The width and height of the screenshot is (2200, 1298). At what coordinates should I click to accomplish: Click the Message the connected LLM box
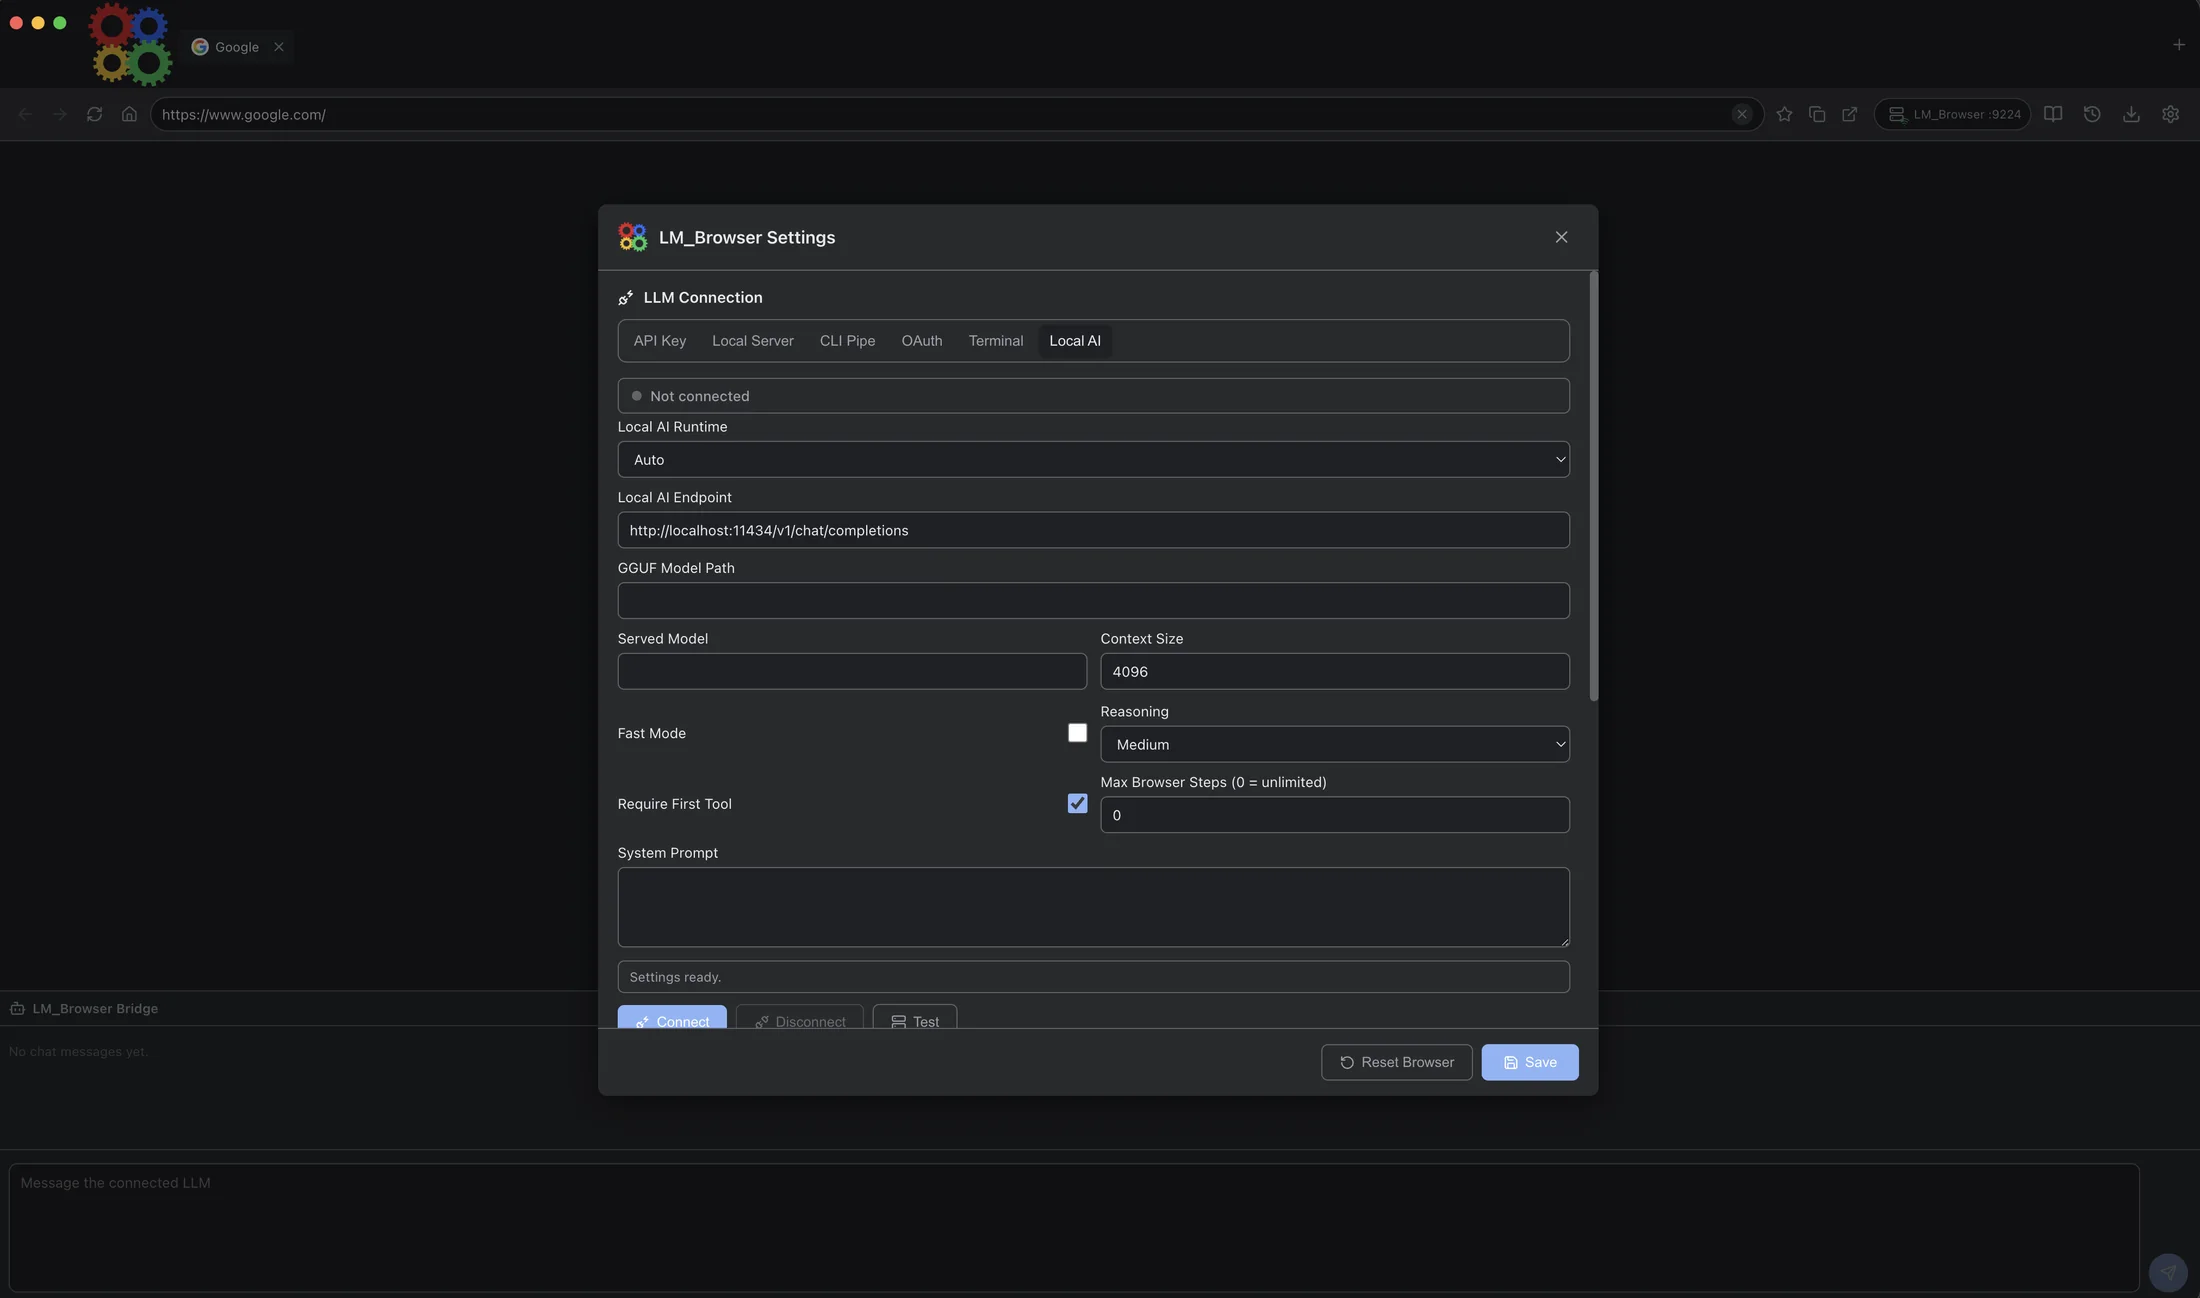coord(1074,1227)
